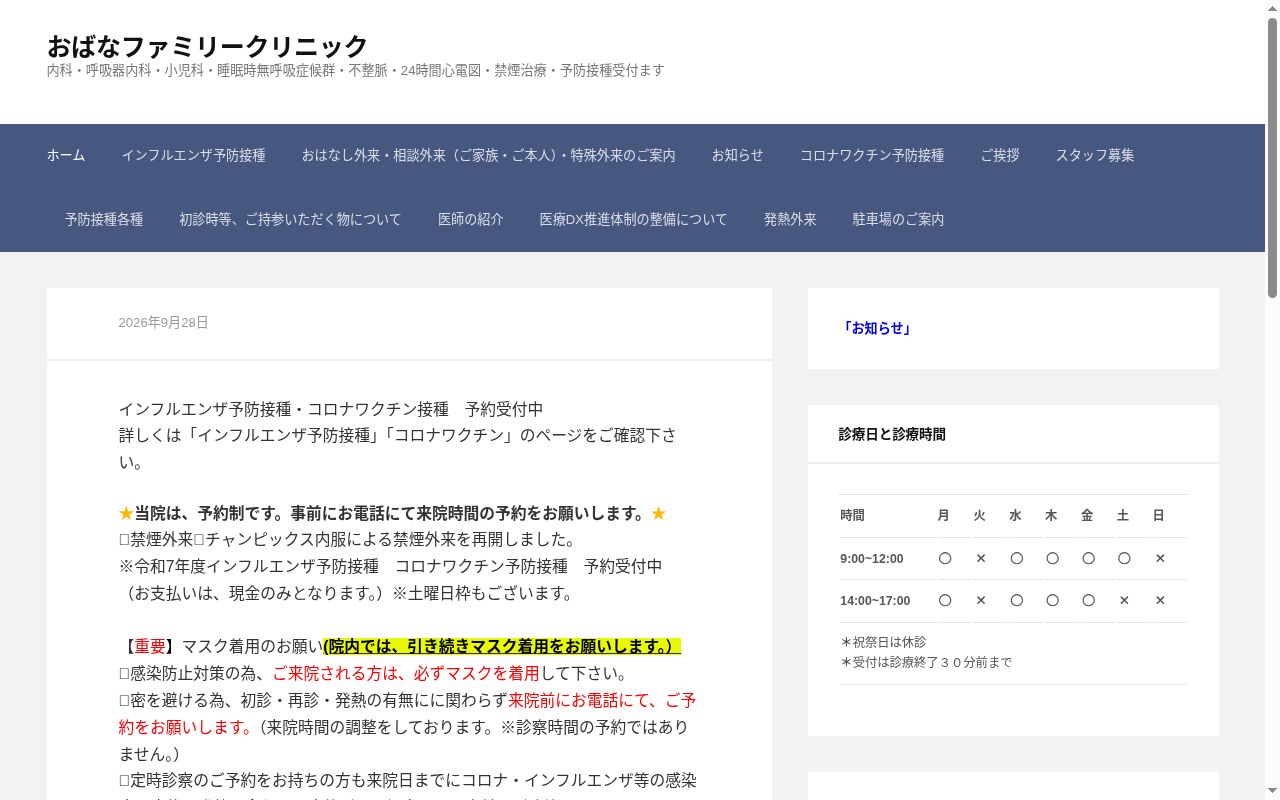The width and height of the screenshot is (1280, 800).
Task: Open おはなし外来・相談外来 menu item
Action: coord(489,155)
